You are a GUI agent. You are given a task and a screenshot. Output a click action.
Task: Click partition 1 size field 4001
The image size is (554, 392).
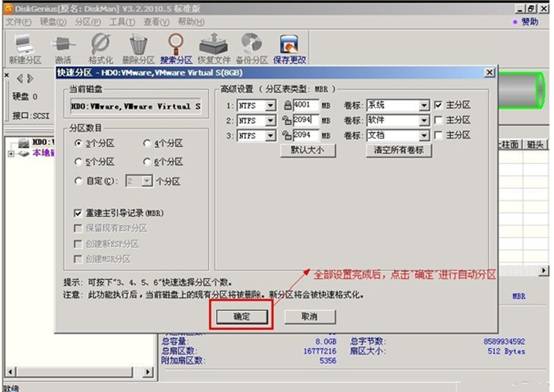coord(306,105)
